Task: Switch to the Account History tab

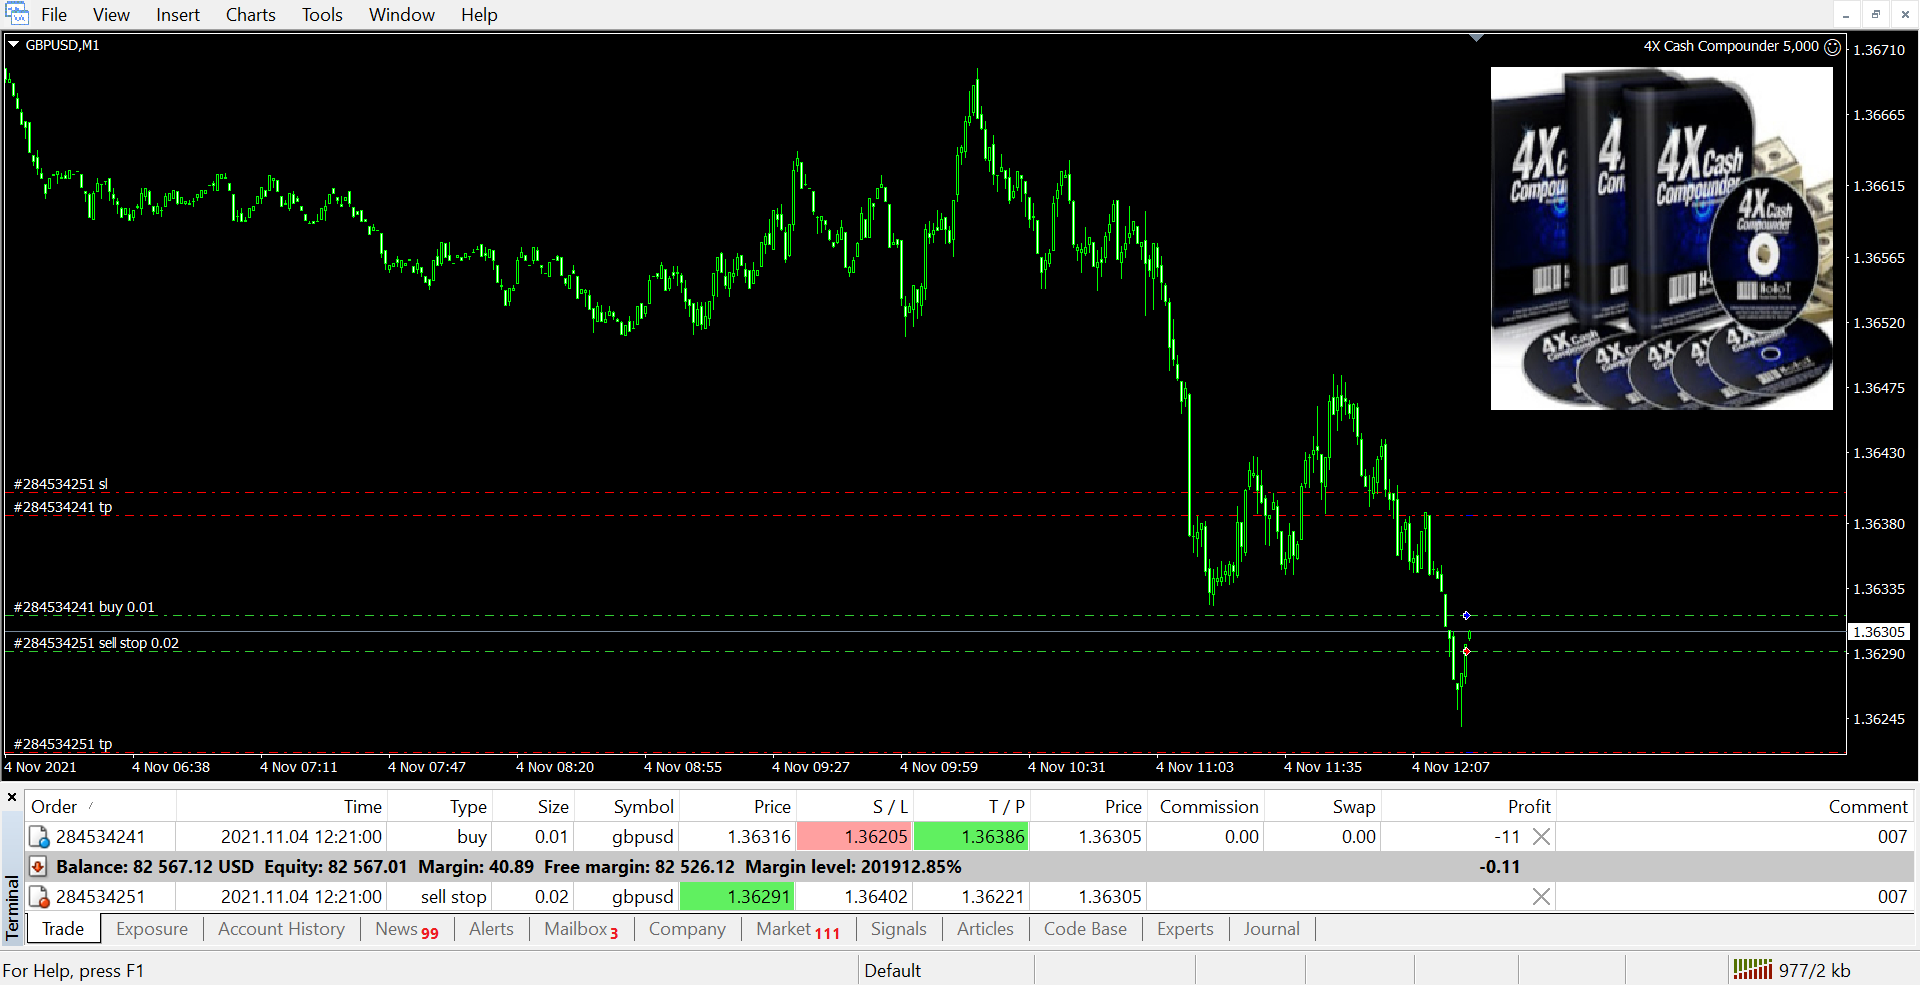Action: click(x=281, y=929)
